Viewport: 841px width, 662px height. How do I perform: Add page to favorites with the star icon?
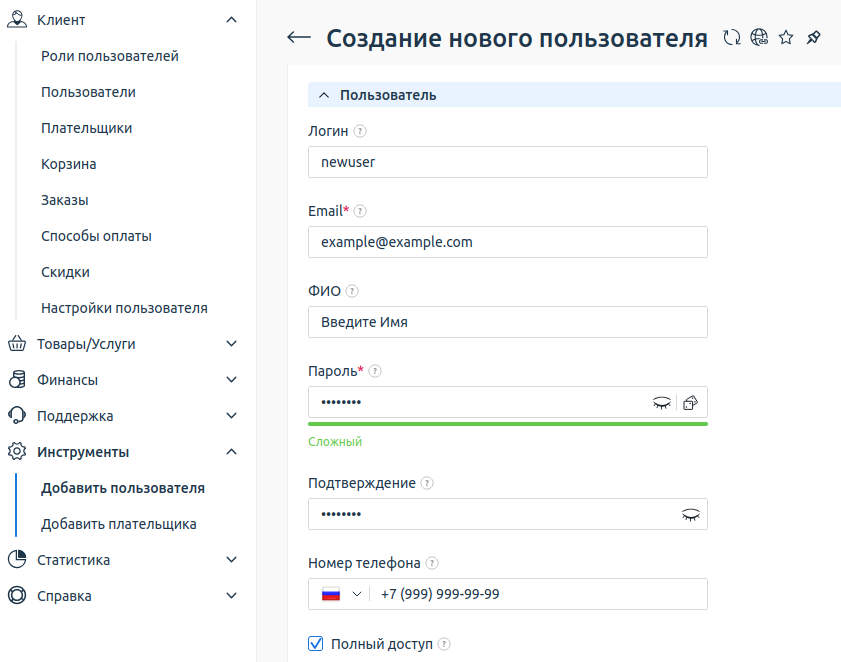point(786,38)
